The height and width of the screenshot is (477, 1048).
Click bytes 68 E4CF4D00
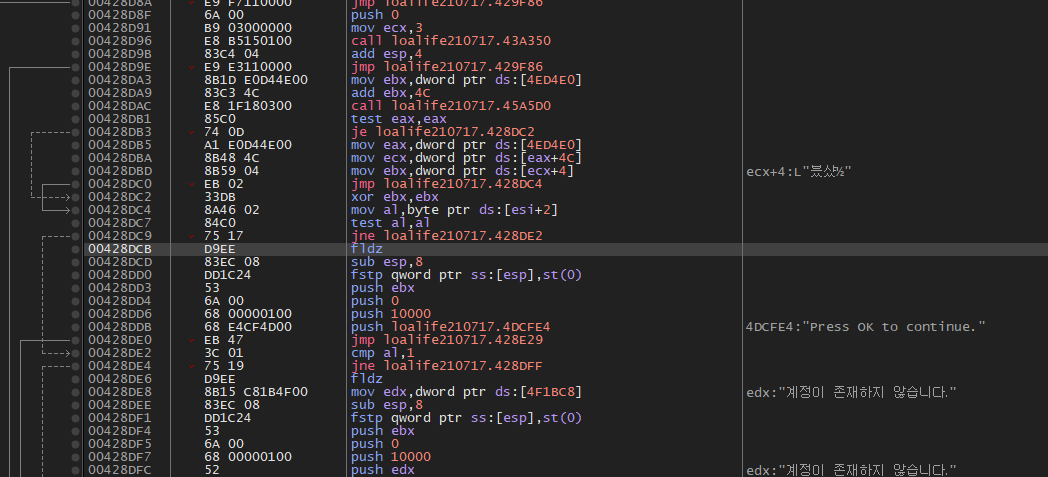click(248, 327)
